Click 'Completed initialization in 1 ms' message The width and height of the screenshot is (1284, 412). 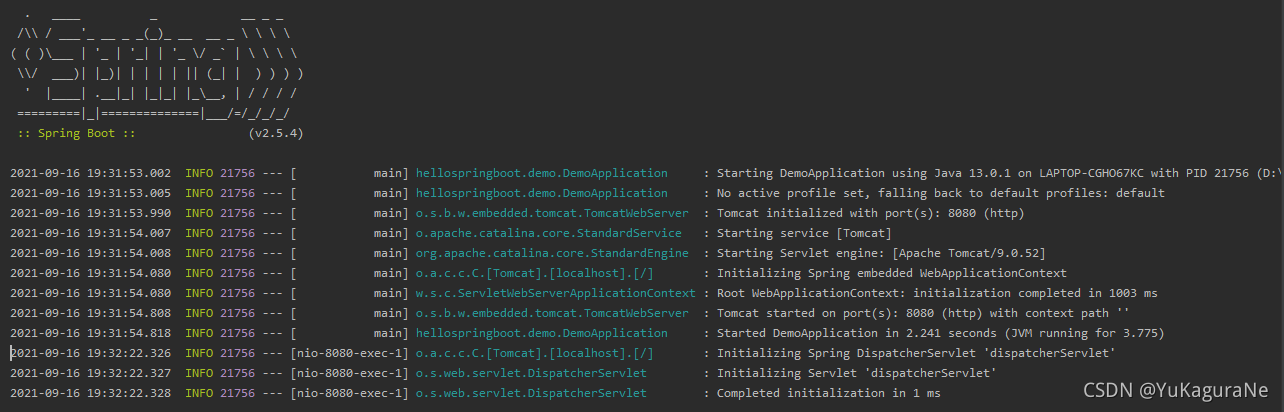[x=829, y=393]
